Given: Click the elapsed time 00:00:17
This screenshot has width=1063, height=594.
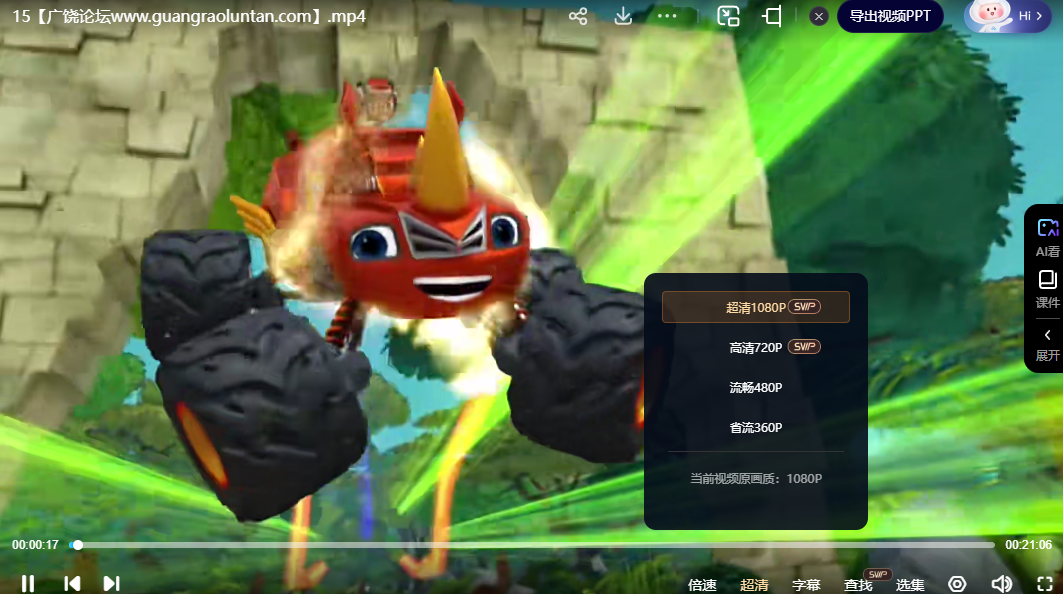Looking at the screenshot, I should [x=35, y=544].
